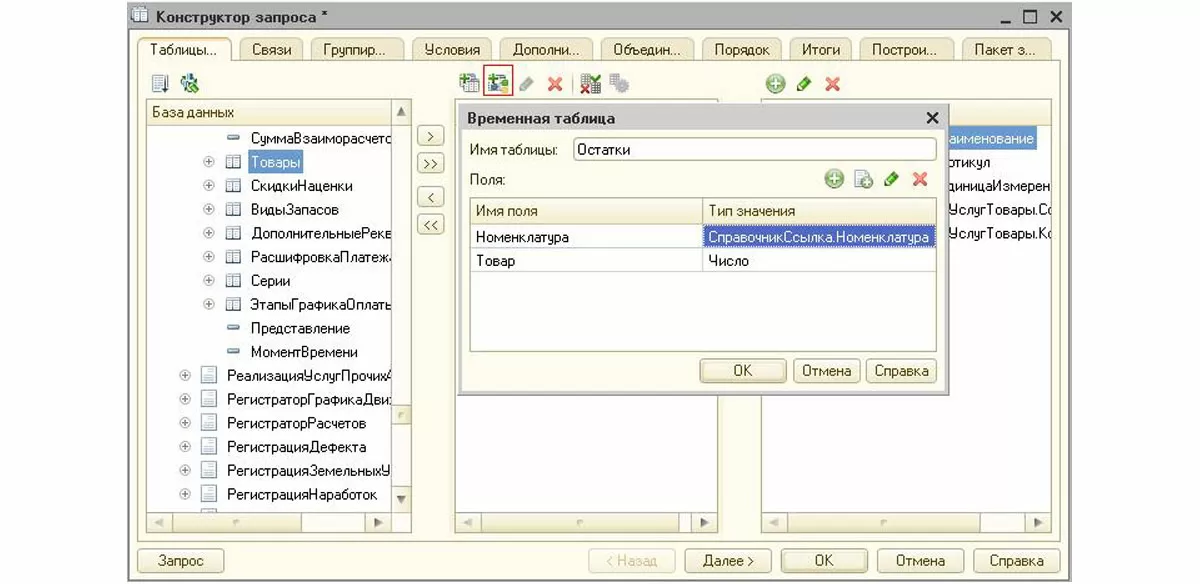Image resolution: width=1200 pixels, height=584 pixels.
Task: Click the red X delete-field icon in right panel
Action: [x=831, y=84]
